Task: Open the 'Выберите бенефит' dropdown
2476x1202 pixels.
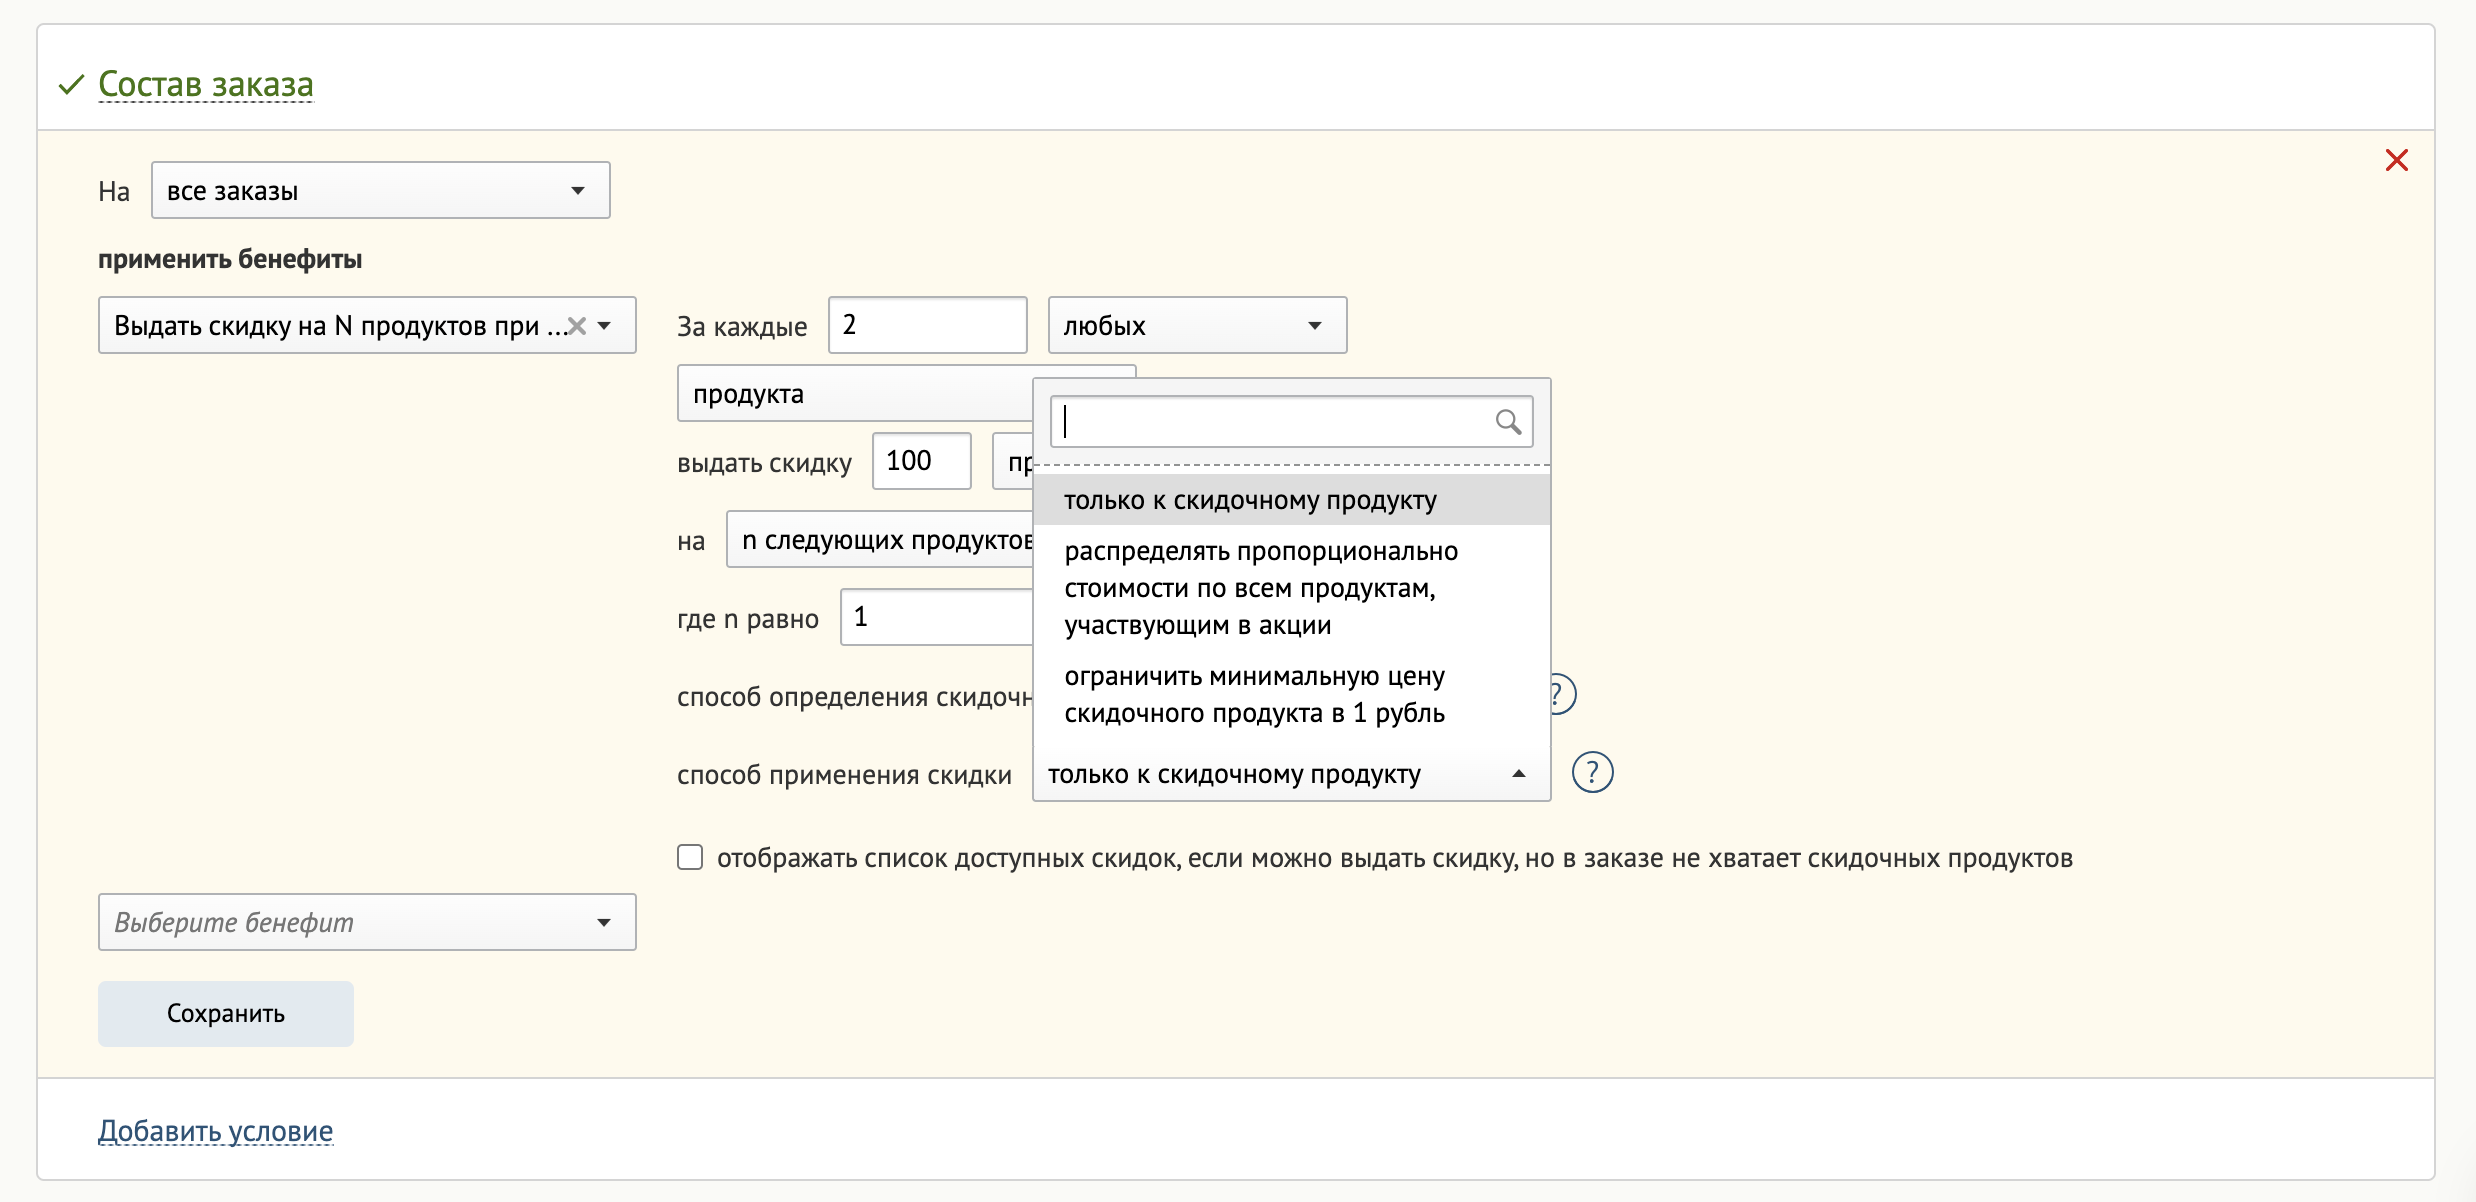Action: pyautogui.click(x=367, y=922)
